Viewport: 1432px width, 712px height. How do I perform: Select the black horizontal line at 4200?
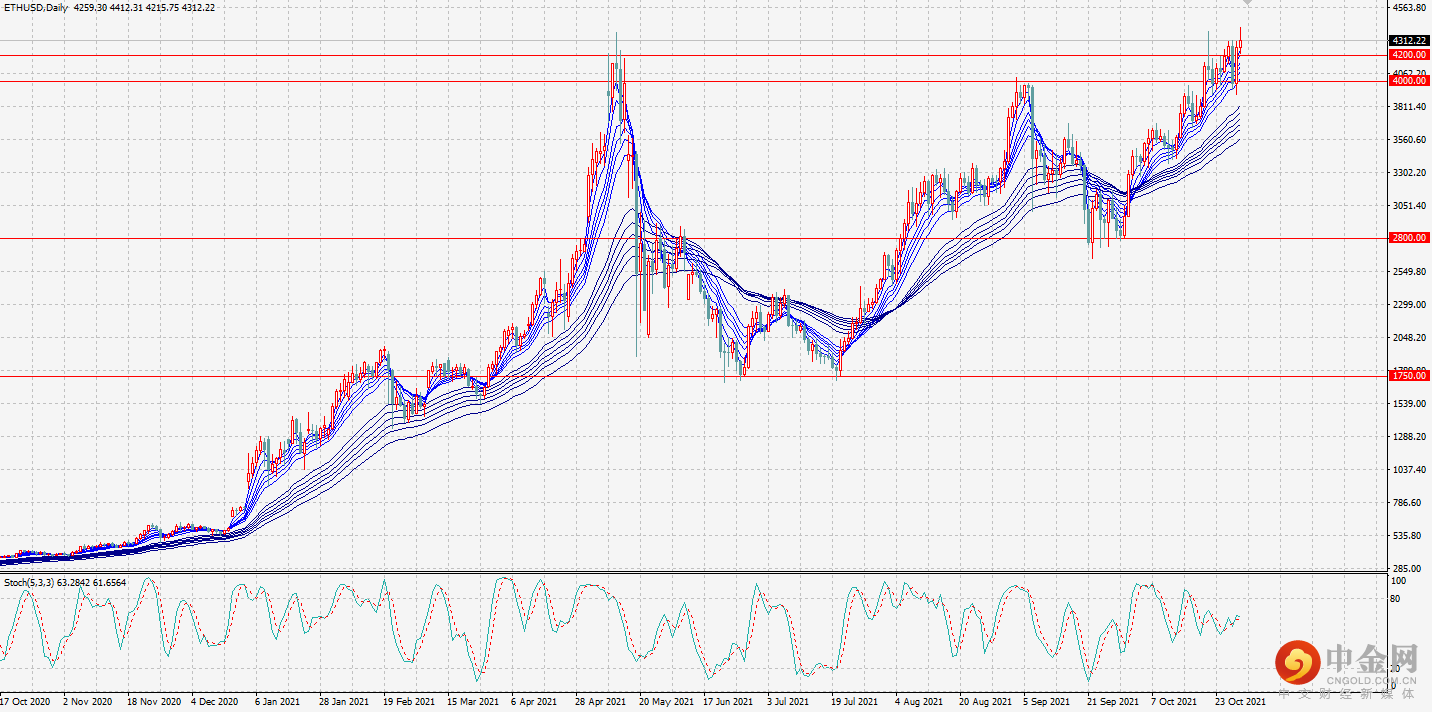[694, 55]
